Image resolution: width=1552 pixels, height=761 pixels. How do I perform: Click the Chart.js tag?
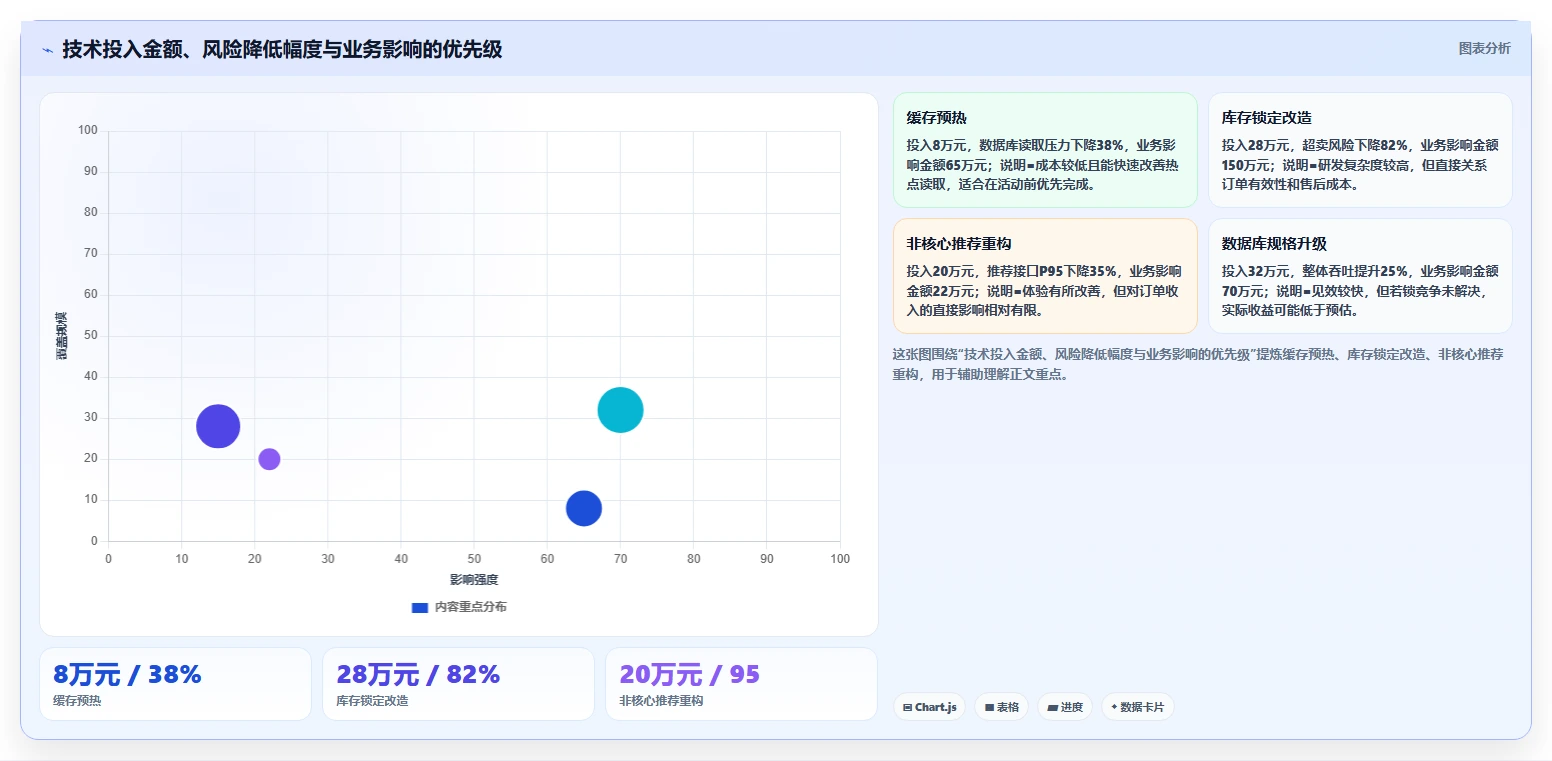929,707
